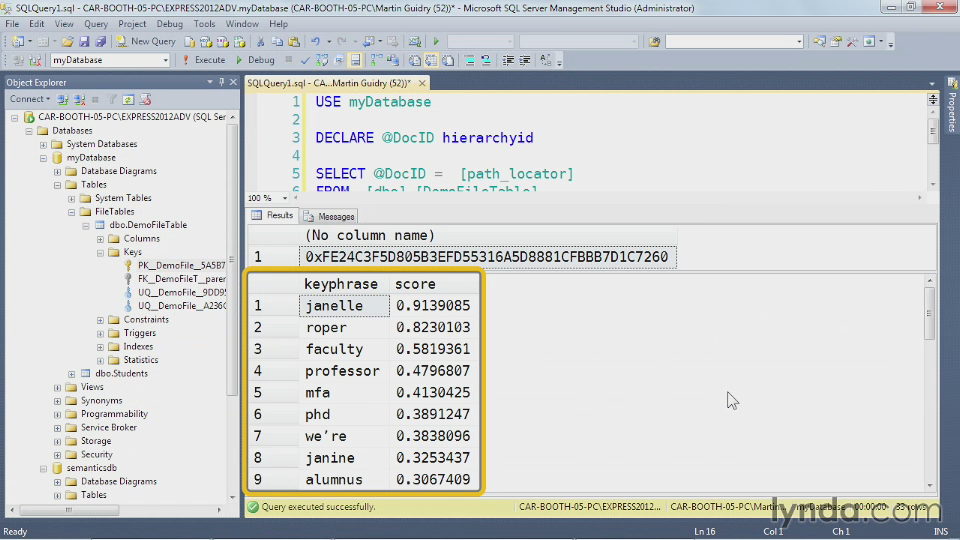
Task: Click the Database Engine Query icon
Action: [190, 42]
